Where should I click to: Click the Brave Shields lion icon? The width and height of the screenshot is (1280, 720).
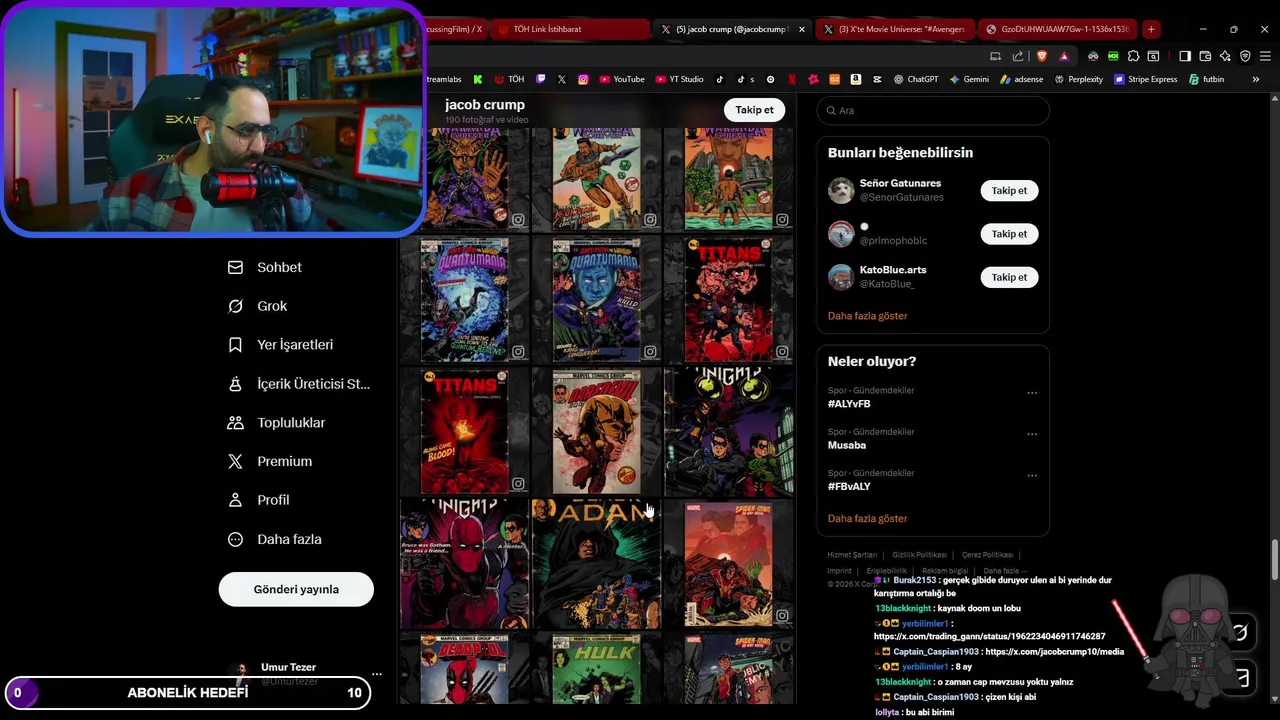[1042, 56]
